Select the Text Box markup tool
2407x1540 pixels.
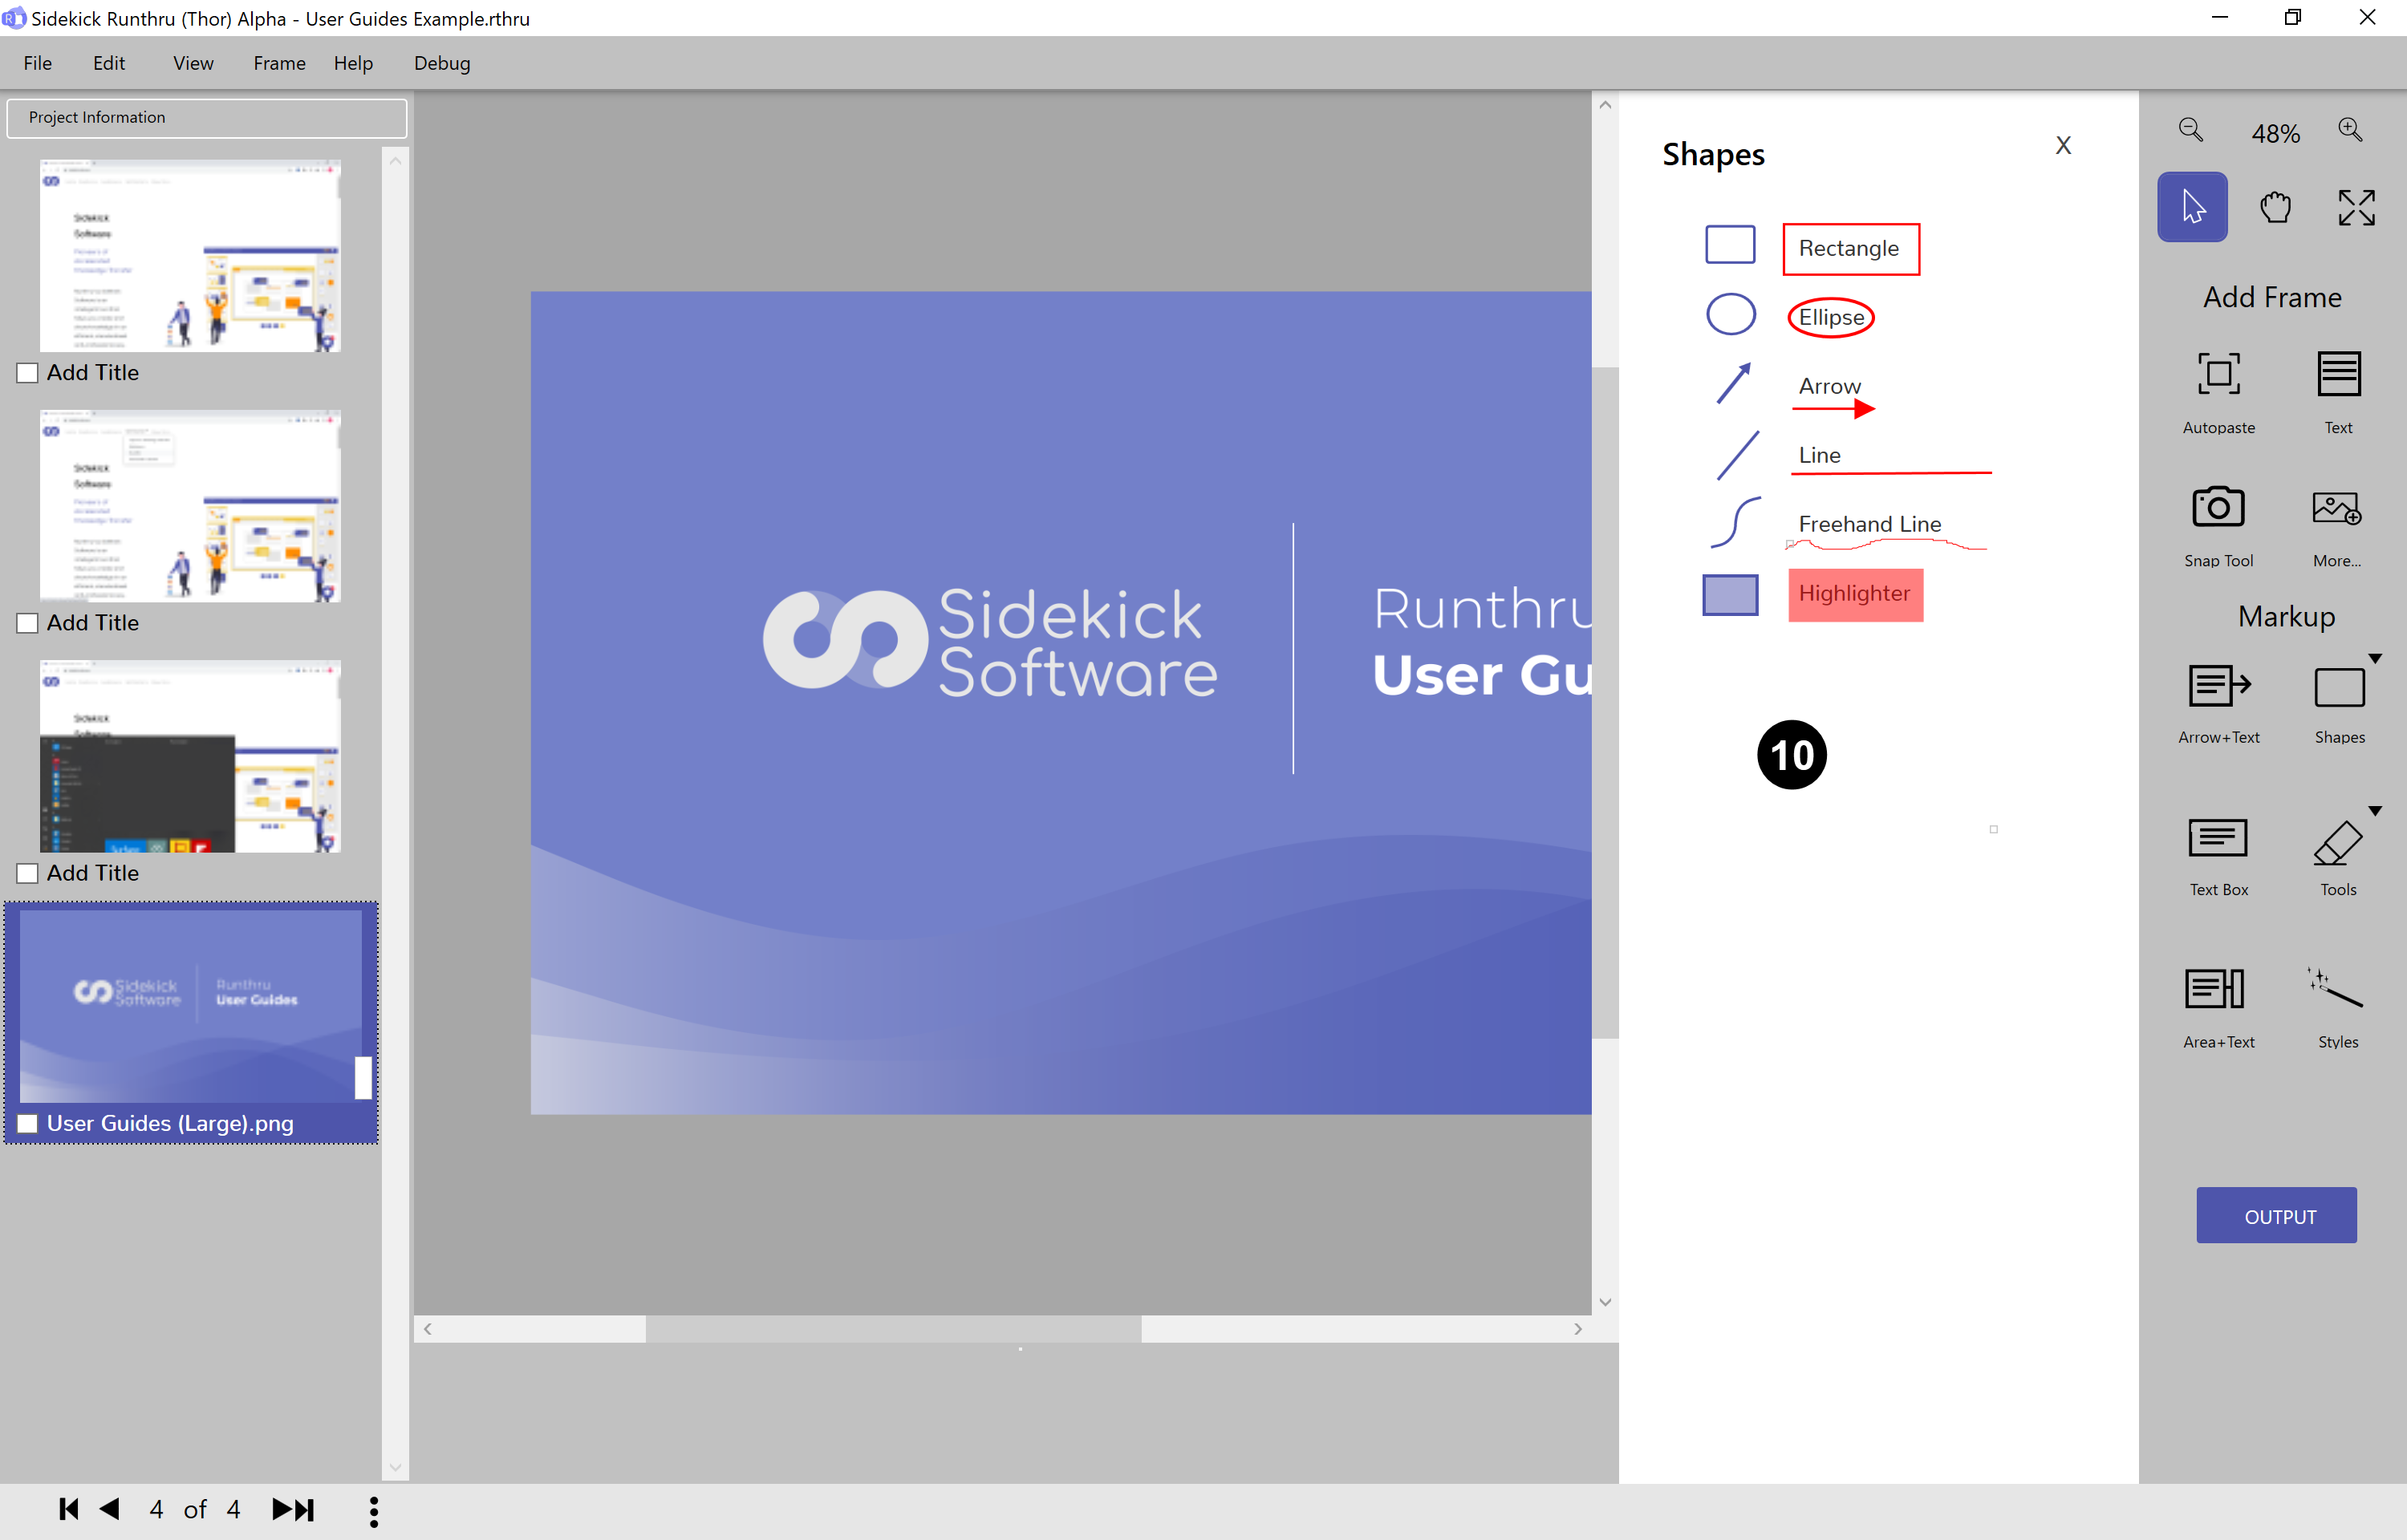point(2218,856)
